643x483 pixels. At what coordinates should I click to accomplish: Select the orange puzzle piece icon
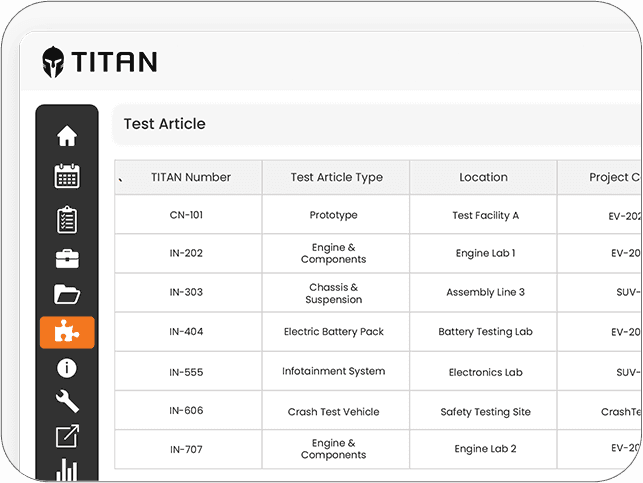67,332
